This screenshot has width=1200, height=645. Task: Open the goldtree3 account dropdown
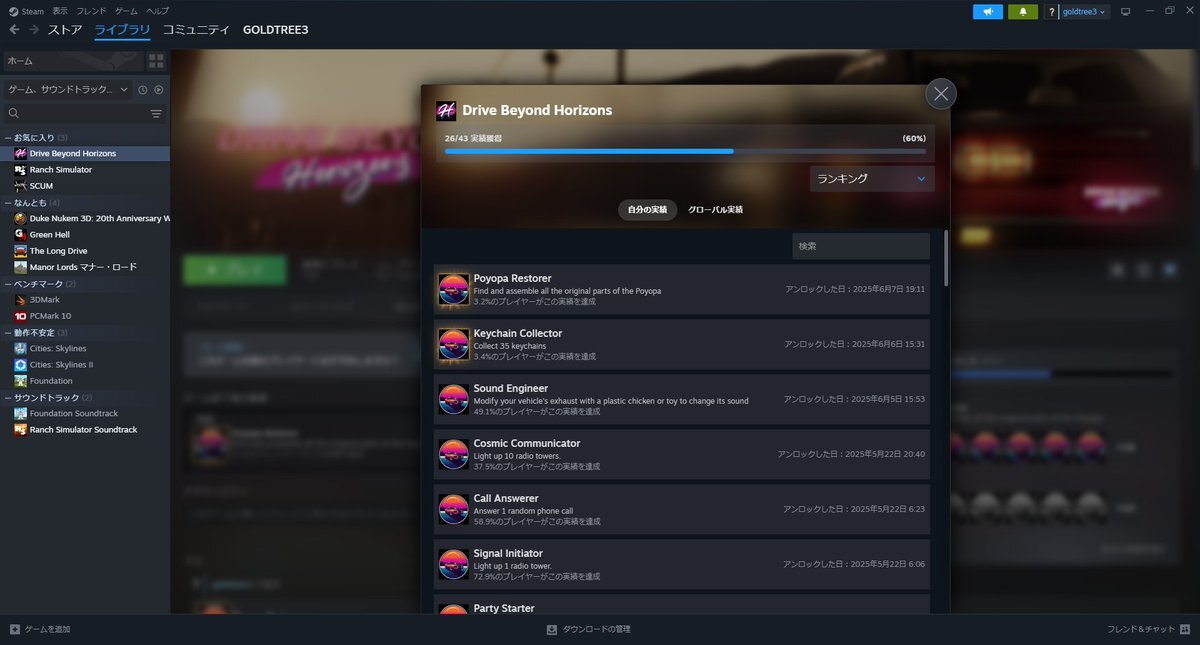click(x=1084, y=11)
